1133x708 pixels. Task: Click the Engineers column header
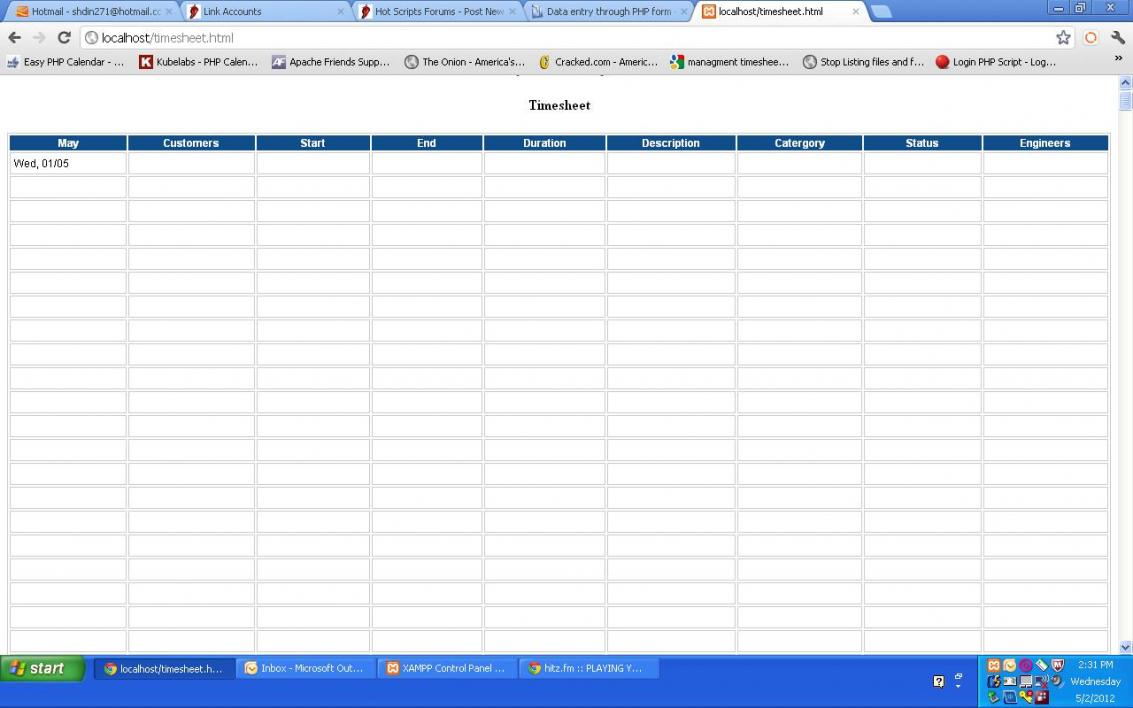(1045, 143)
